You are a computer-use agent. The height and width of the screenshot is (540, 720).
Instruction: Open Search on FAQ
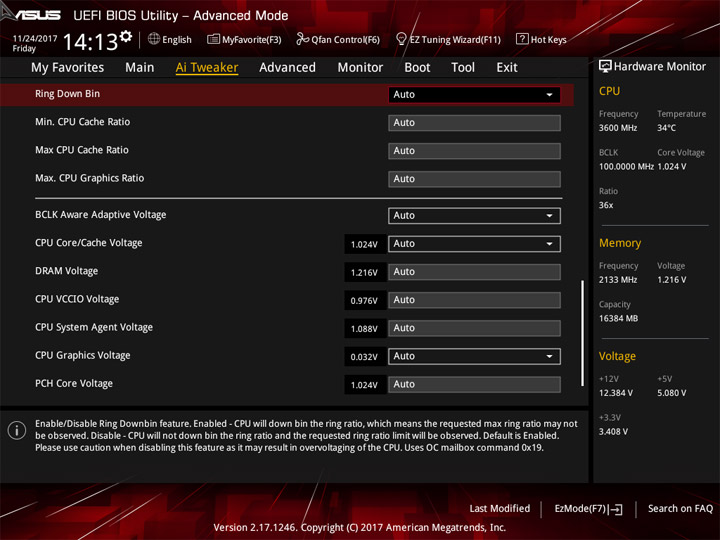pyautogui.click(x=680, y=509)
